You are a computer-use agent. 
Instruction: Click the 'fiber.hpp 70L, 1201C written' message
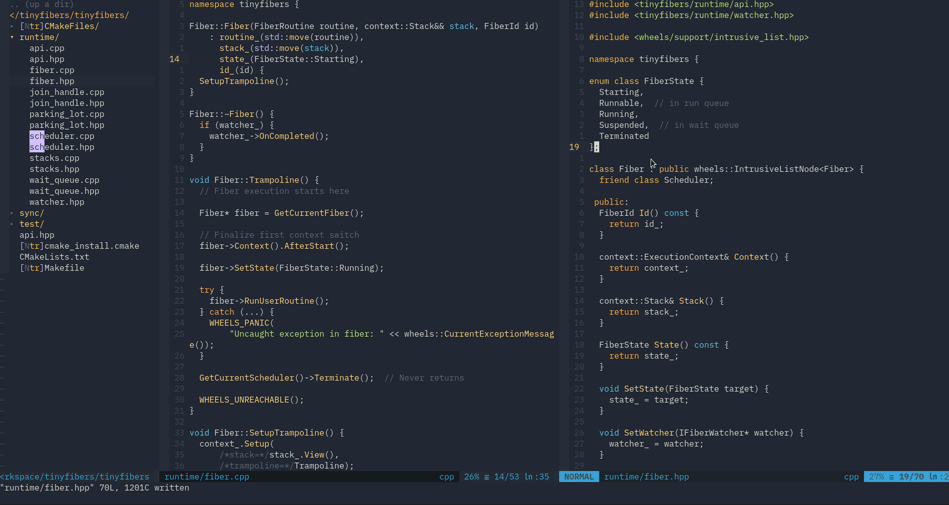[94, 487]
